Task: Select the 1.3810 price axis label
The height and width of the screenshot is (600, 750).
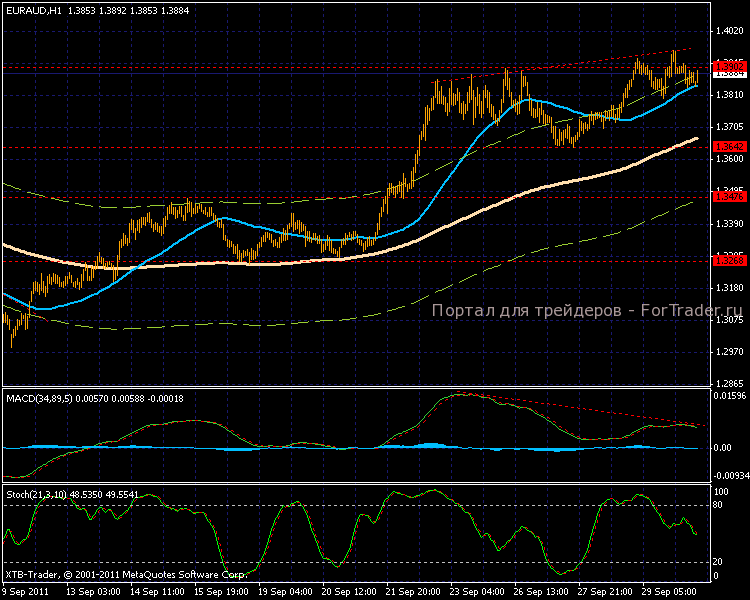Action: click(729, 95)
